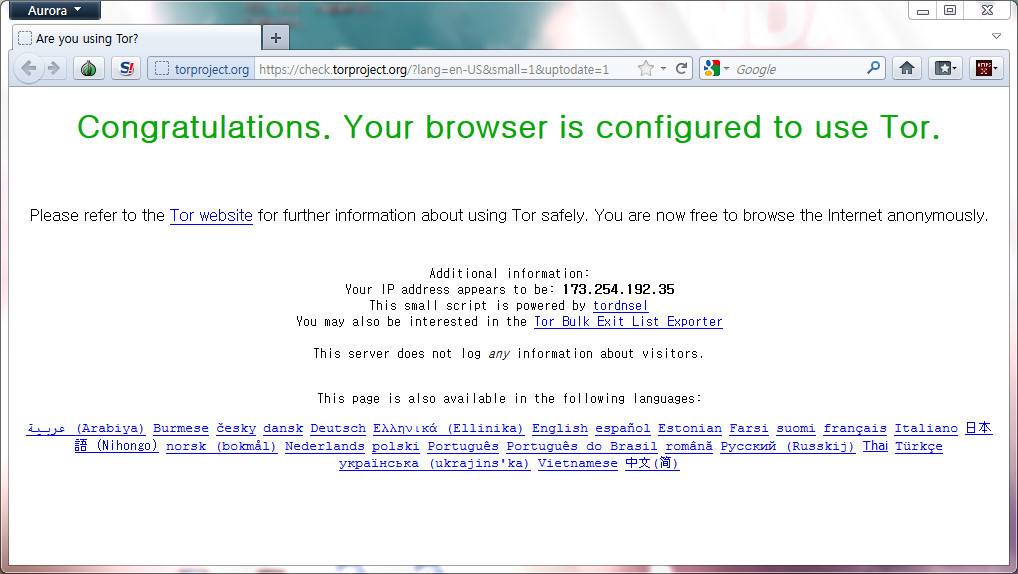Switch page language to Russkij
Viewport: 1018px width, 574px height.
788,446
